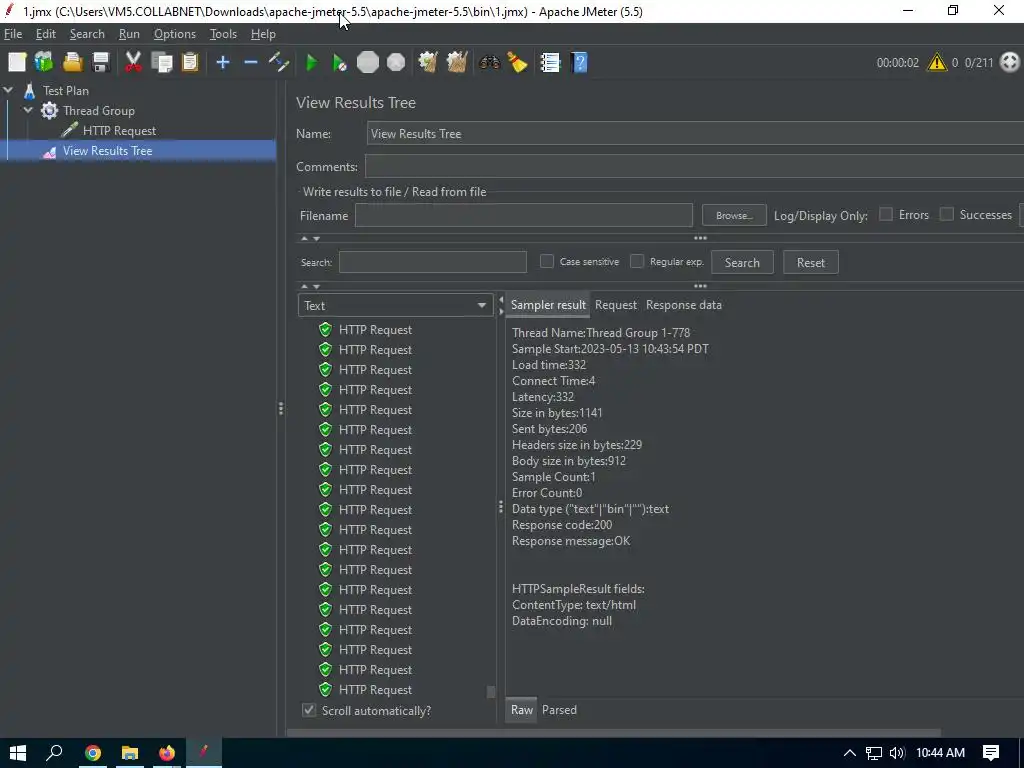Click down arrow on divider above Text dropdown

(x=316, y=287)
